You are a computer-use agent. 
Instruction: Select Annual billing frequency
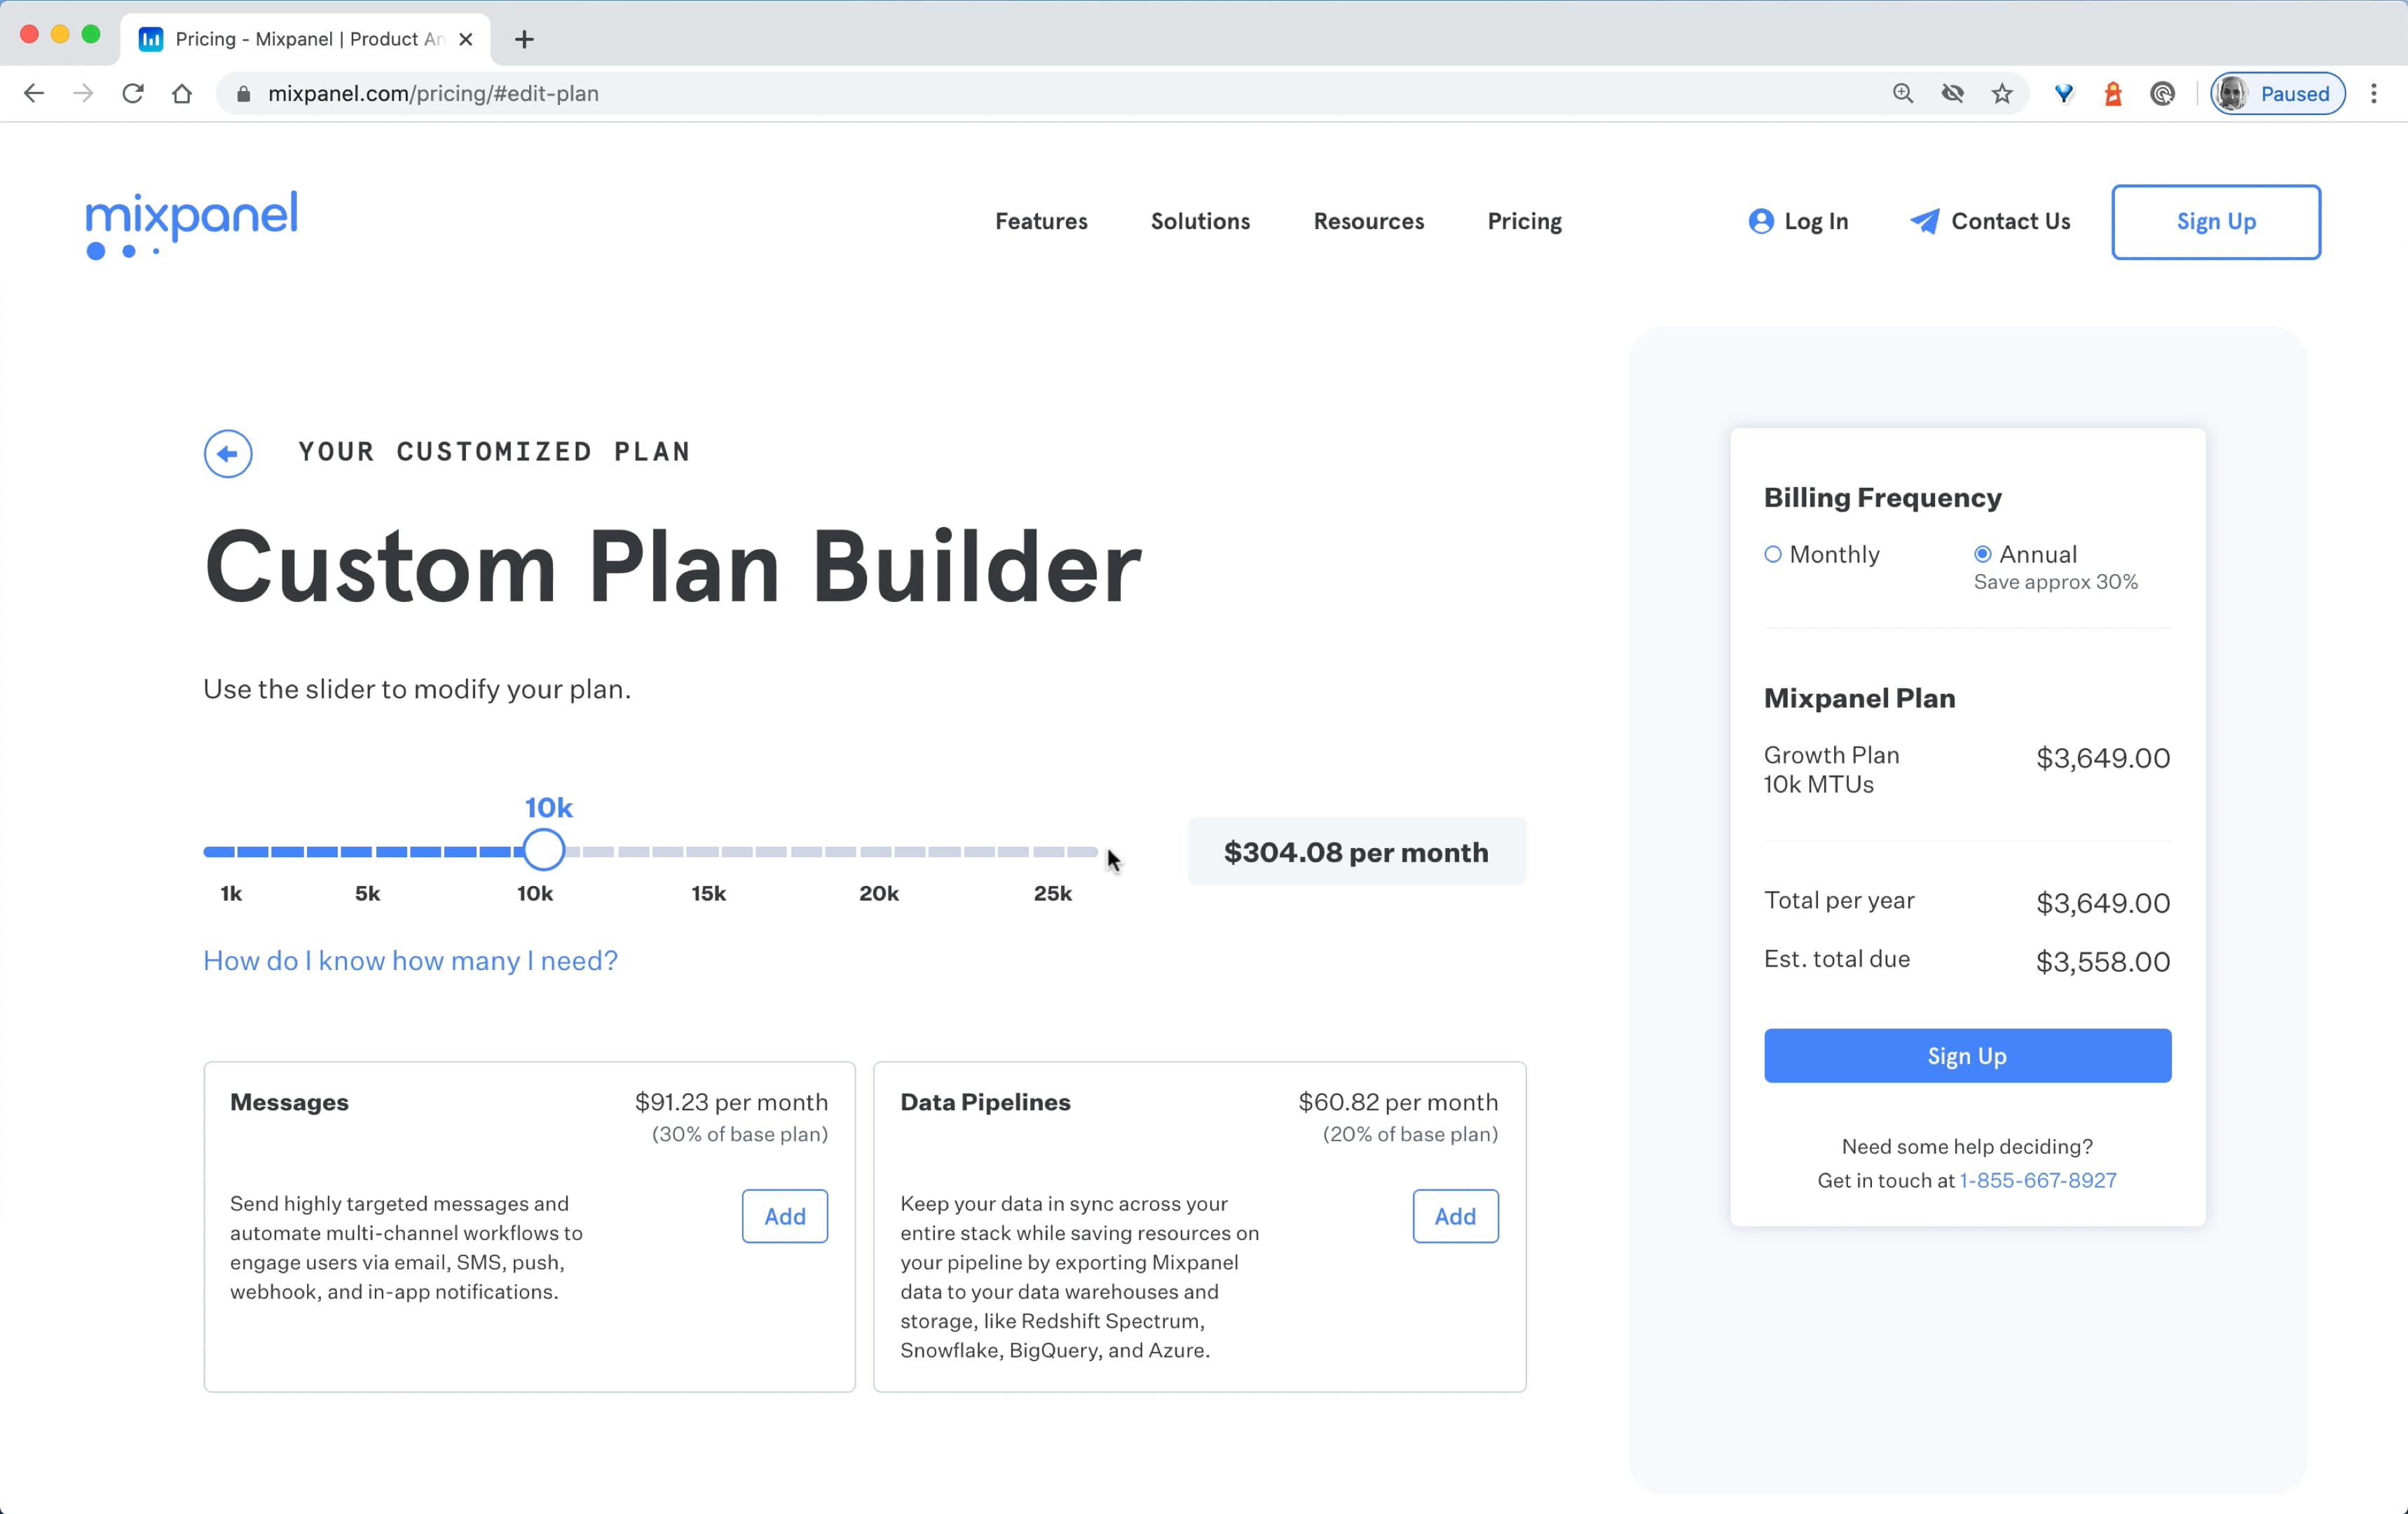click(1982, 554)
